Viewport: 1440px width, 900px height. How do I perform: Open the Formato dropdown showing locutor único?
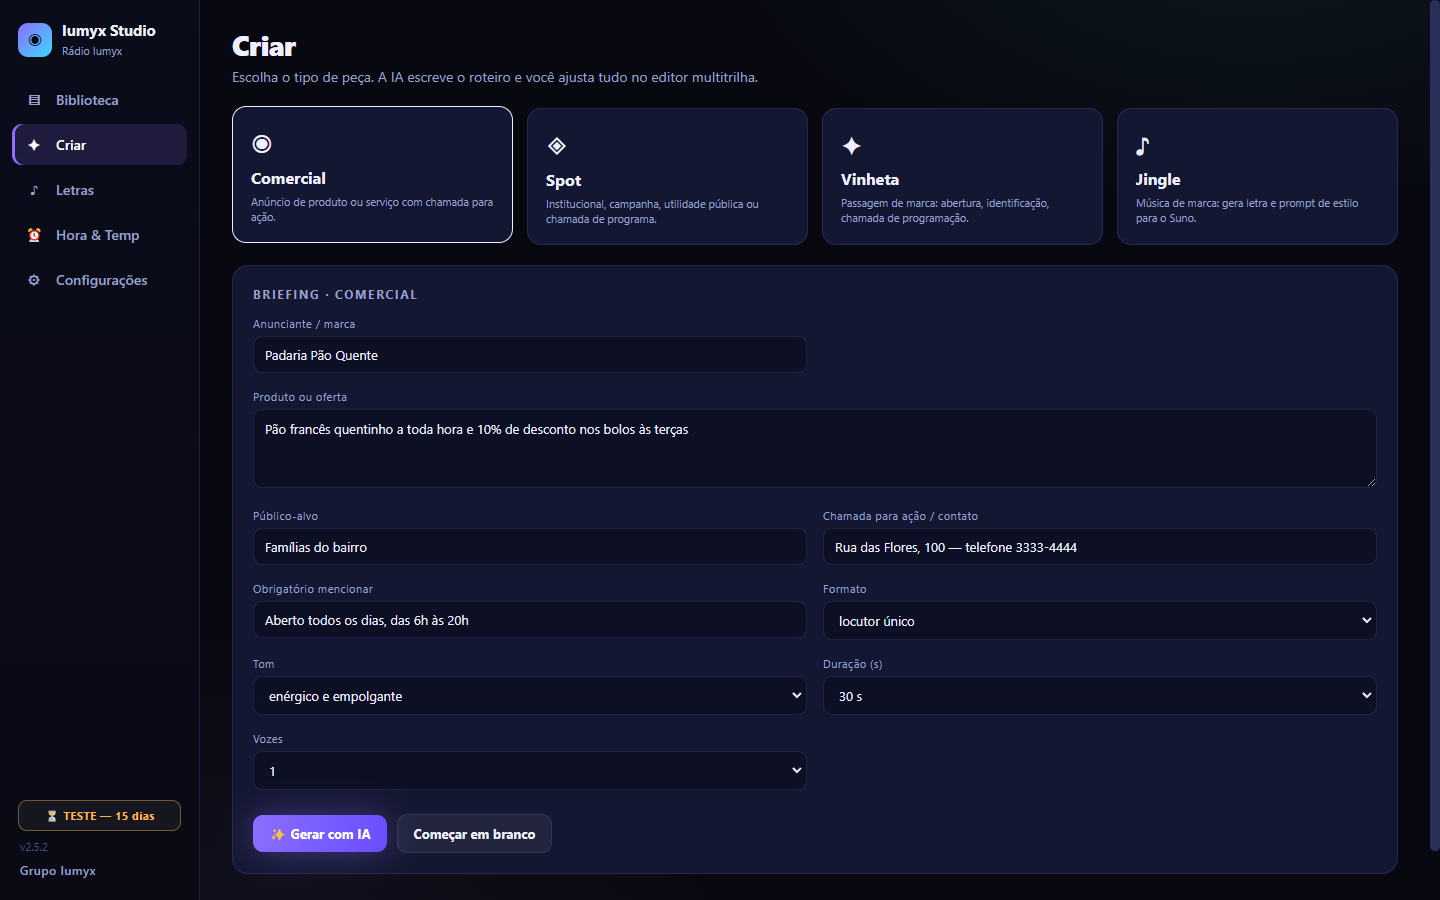(x=1099, y=621)
